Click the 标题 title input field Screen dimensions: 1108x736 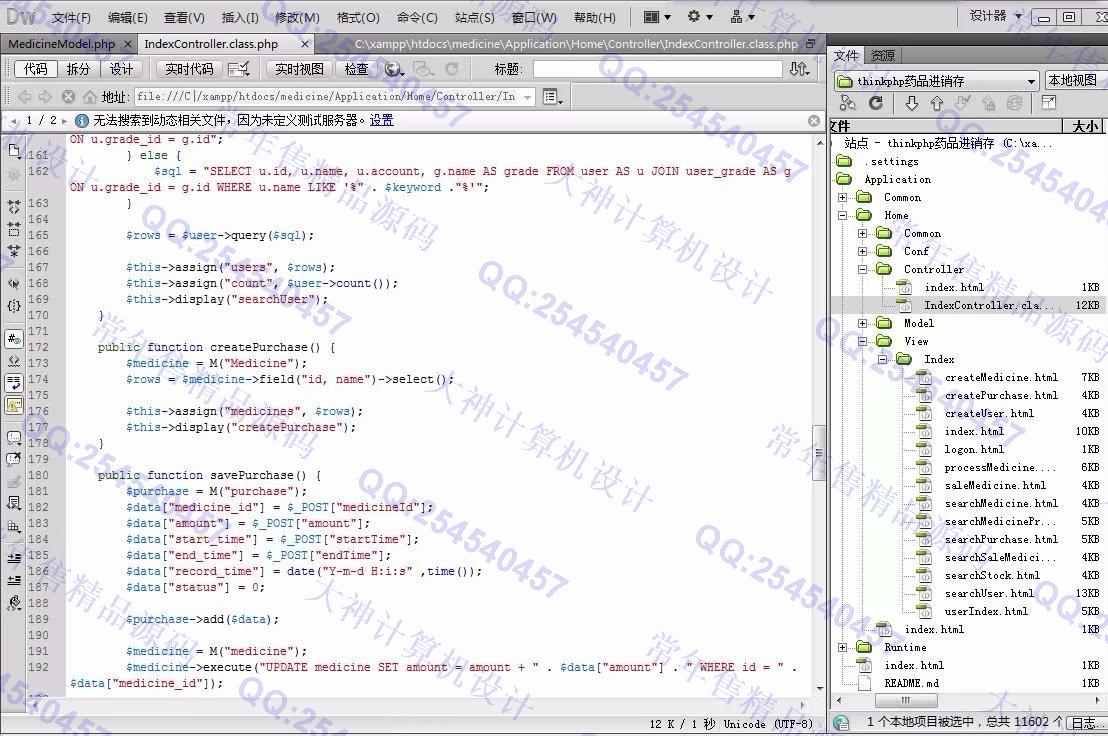pos(657,69)
